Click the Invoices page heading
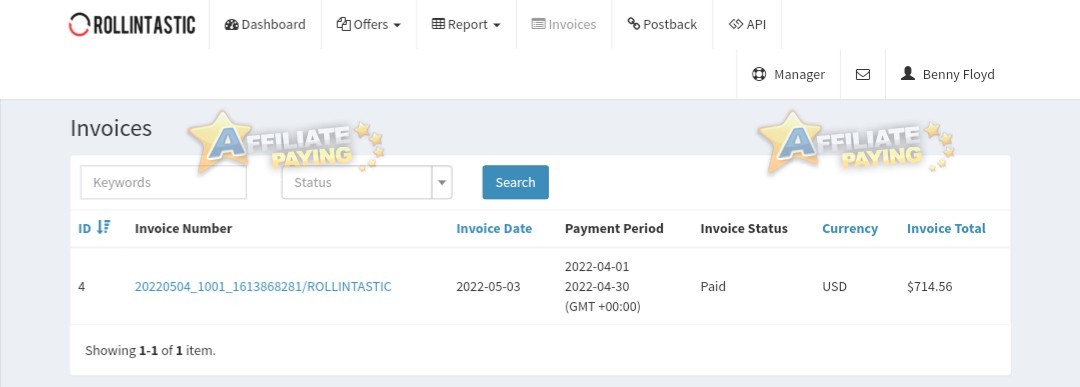The height and width of the screenshot is (387, 1080). [x=111, y=128]
